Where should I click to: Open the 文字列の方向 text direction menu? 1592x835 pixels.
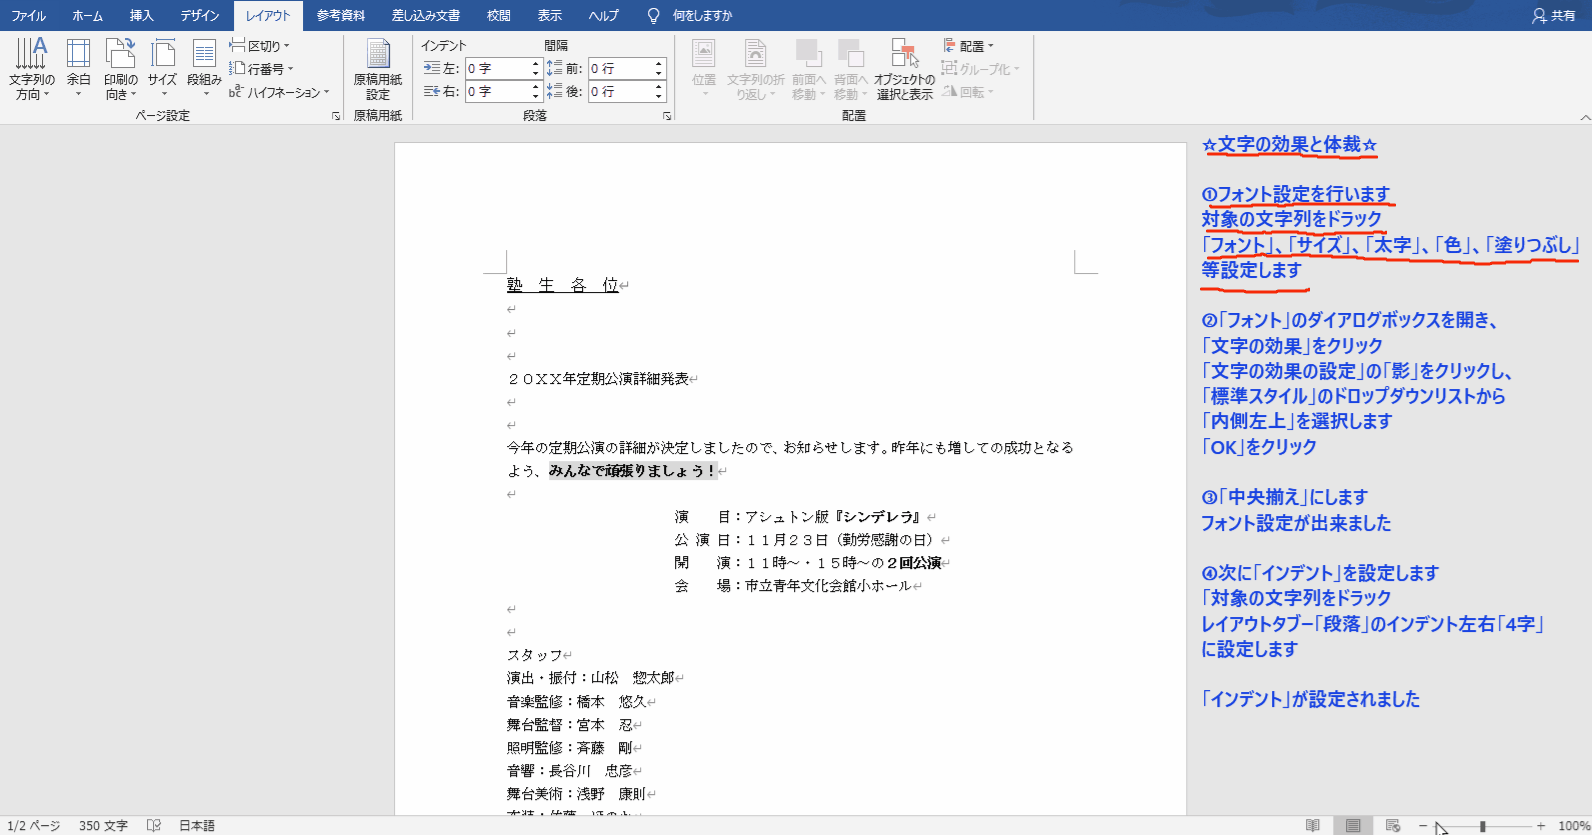tap(32, 68)
